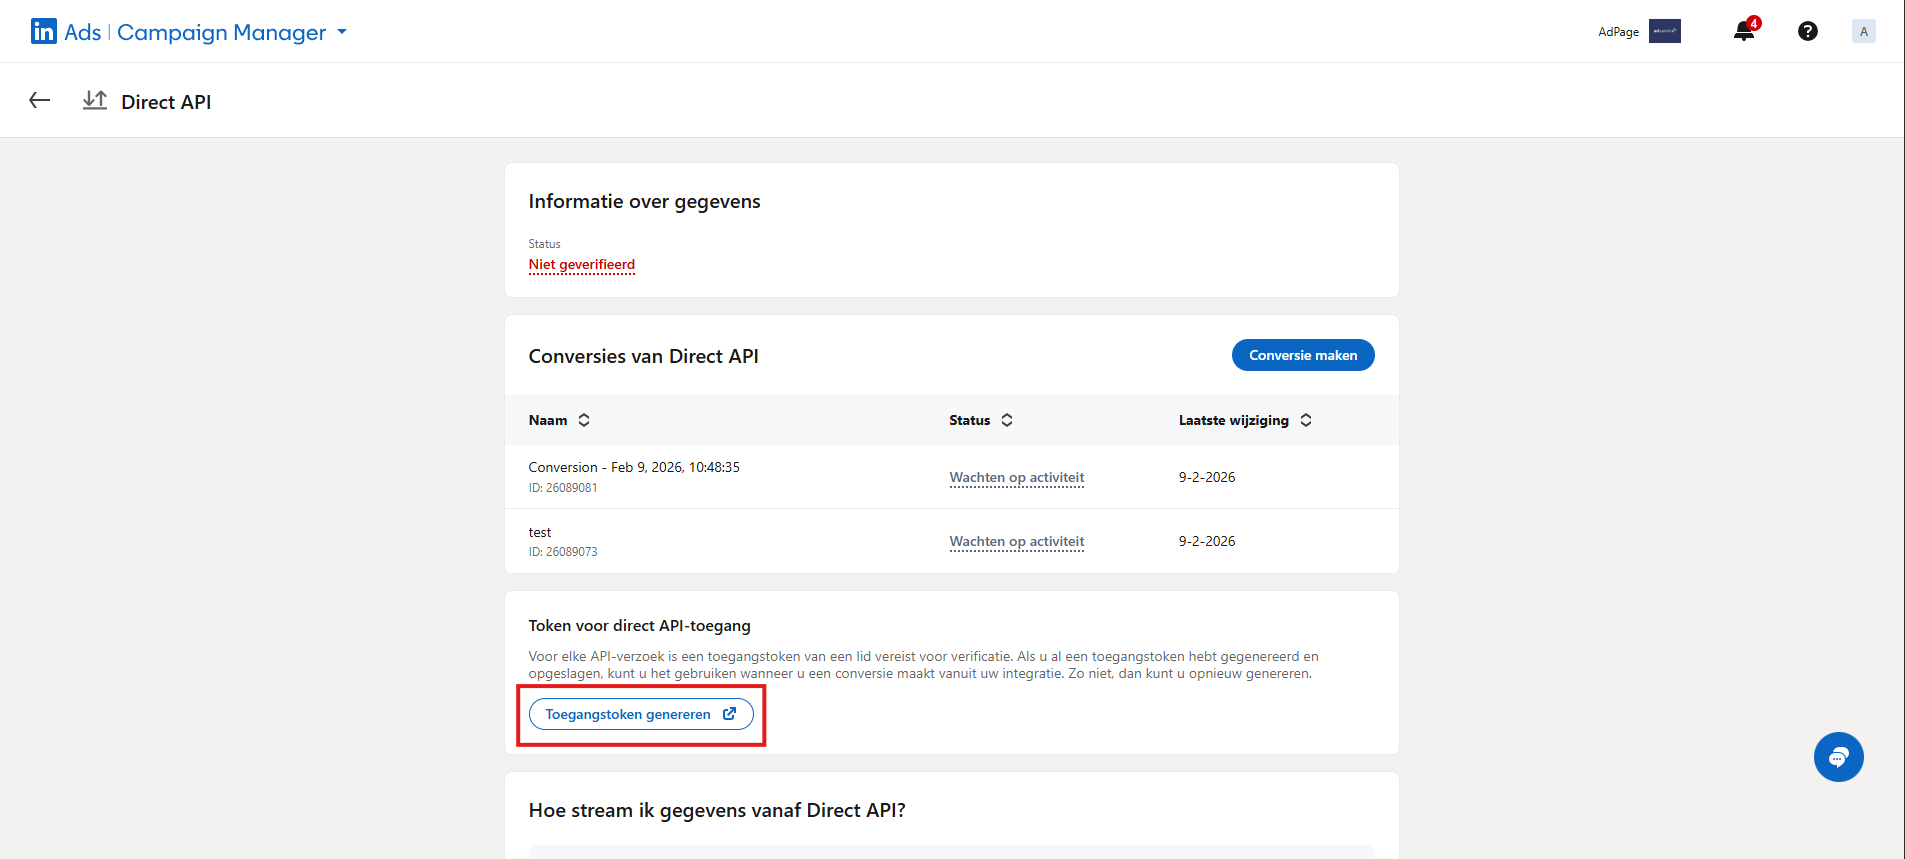Open the chat support bubble
Viewport: 1905px width, 859px height.
pos(1838,757)
